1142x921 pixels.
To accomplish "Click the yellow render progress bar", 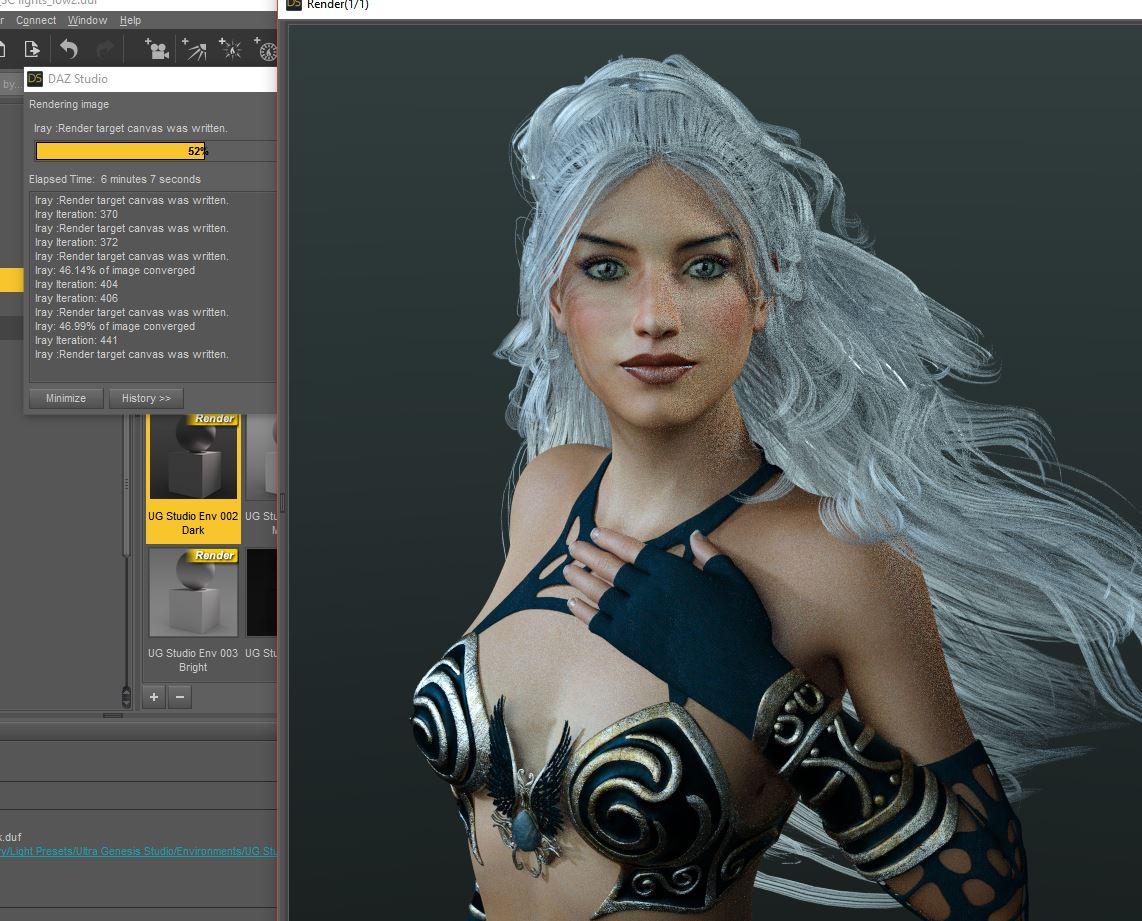I will tap(121, 151).
